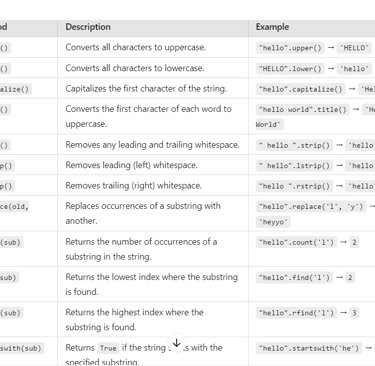Click the 'HELLO' result code tag
Image resolution: width=375 pixels, height=366 pixels.
[354, 48]
